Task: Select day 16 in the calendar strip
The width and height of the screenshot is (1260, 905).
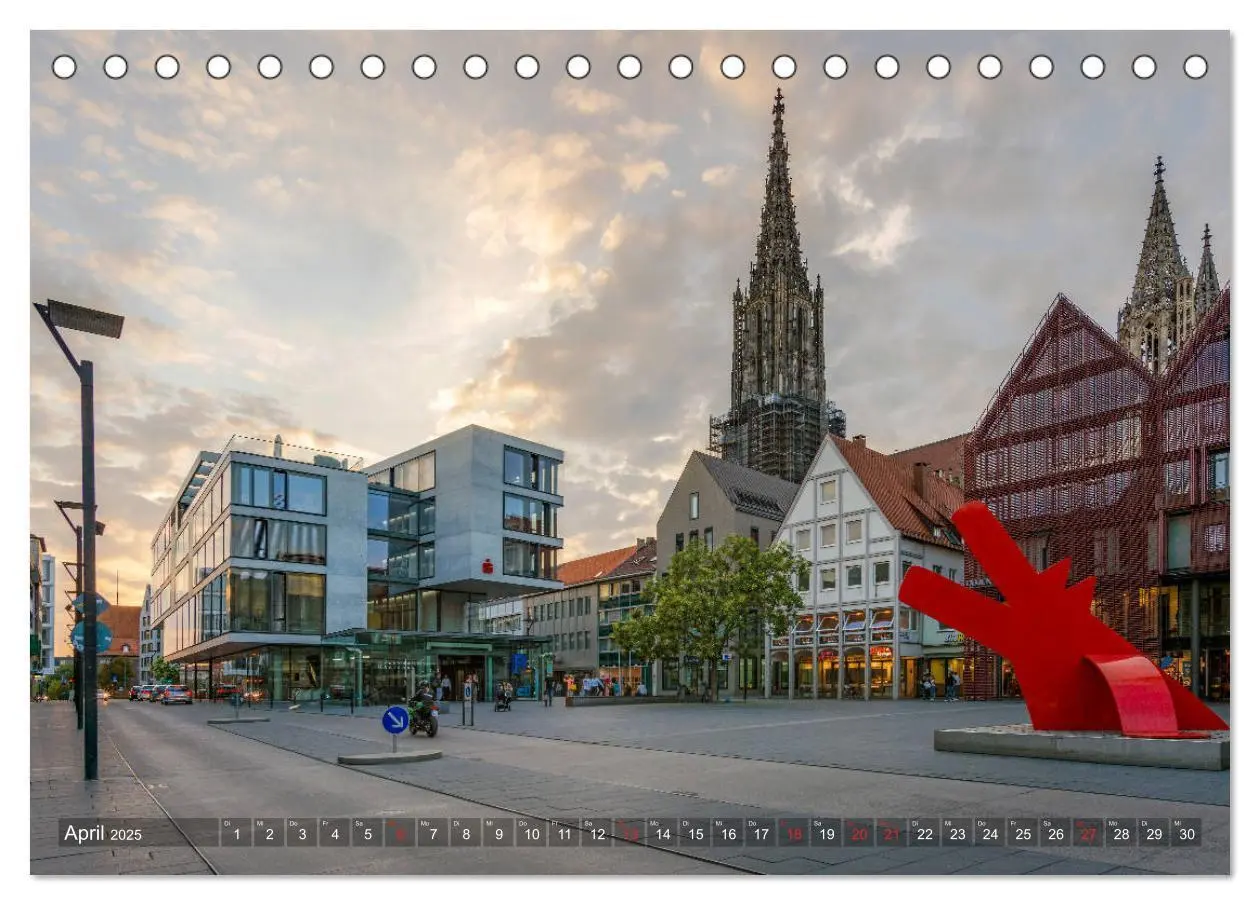Action: click(x=728, y=833)
